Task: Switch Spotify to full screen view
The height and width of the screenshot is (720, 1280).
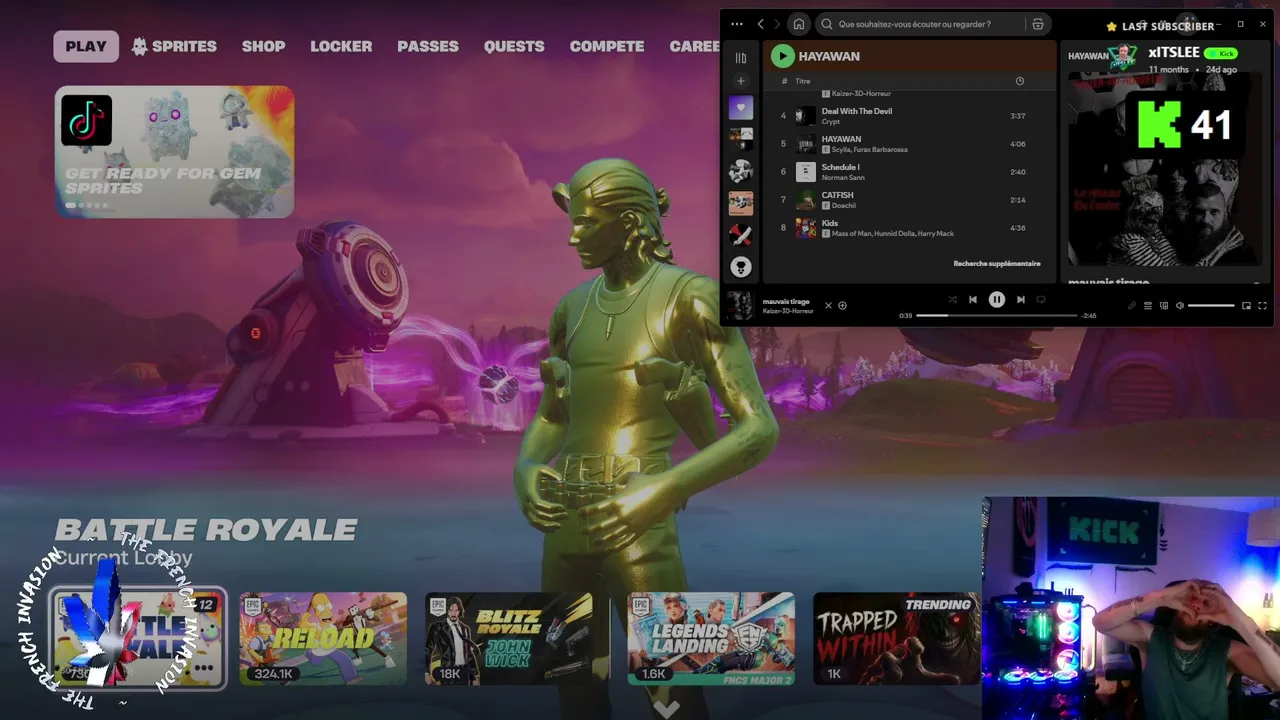Action: click(1262, 305)
